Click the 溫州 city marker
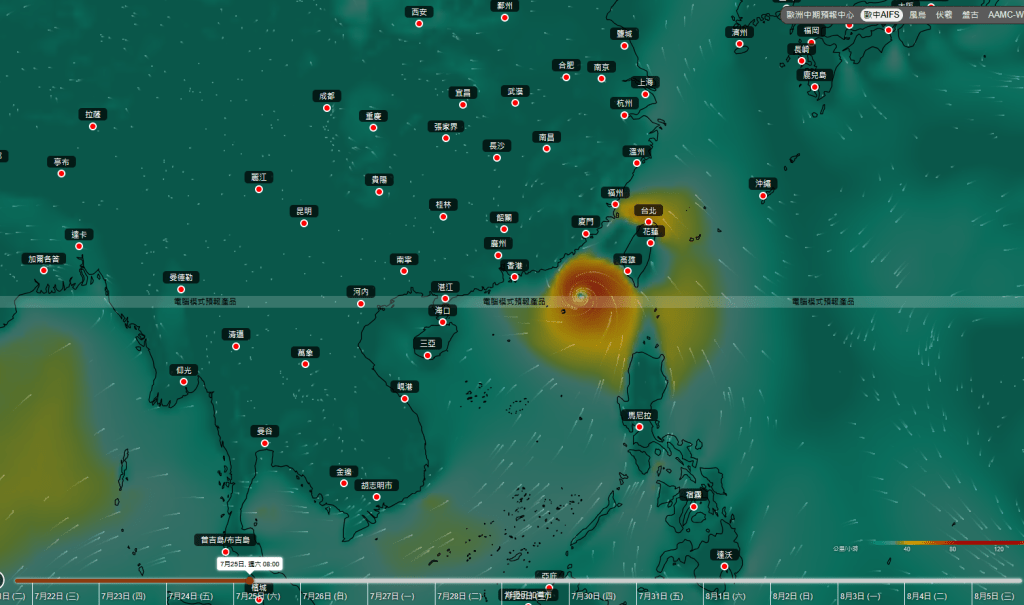The image size is (1024, 605). [x=637, y=163]
